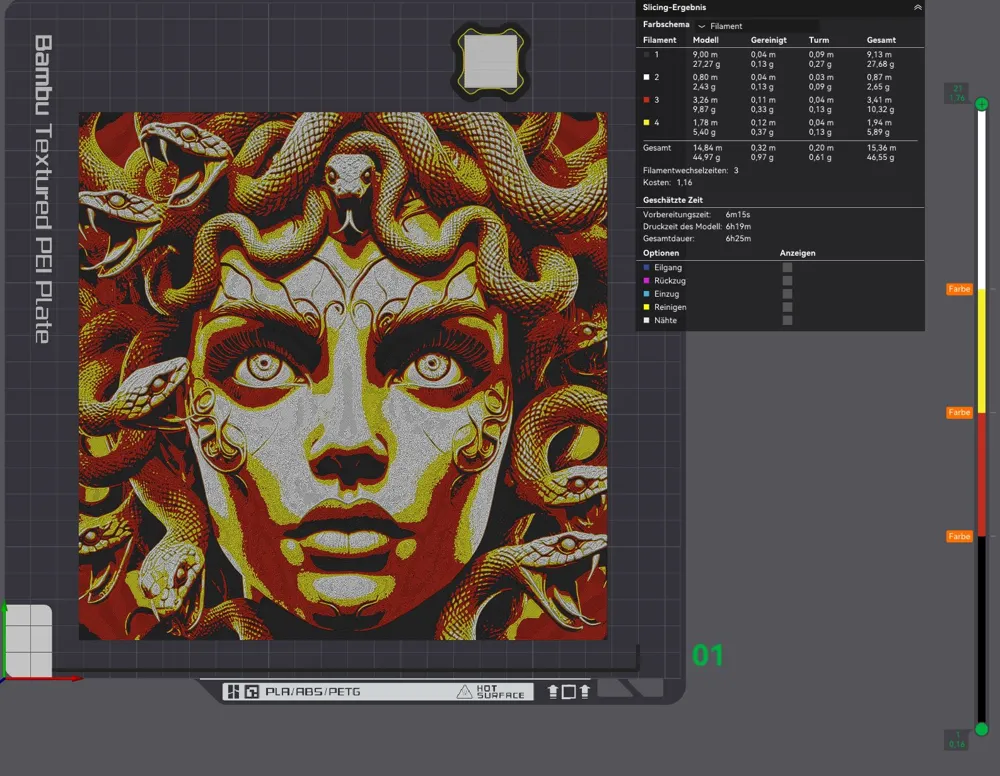Click the green plate number 01
The height and width of the screenshot is (776, 1000).
point(708,655)
